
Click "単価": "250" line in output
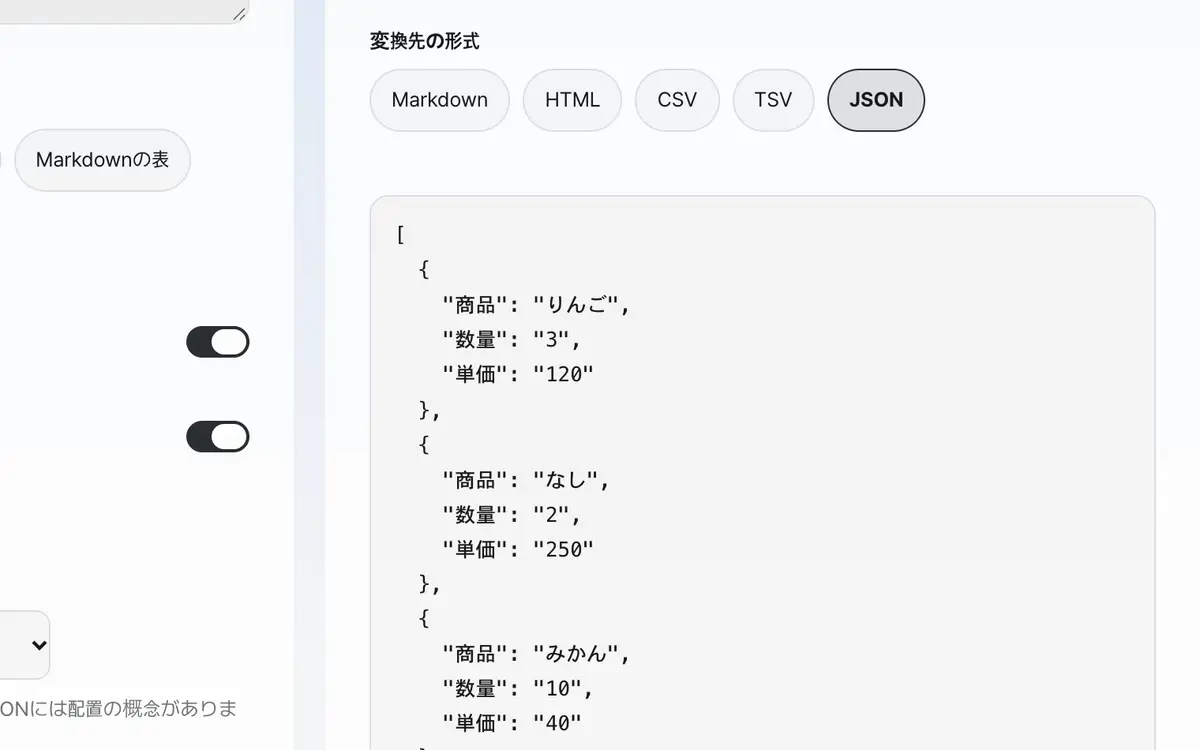point(518,550)
